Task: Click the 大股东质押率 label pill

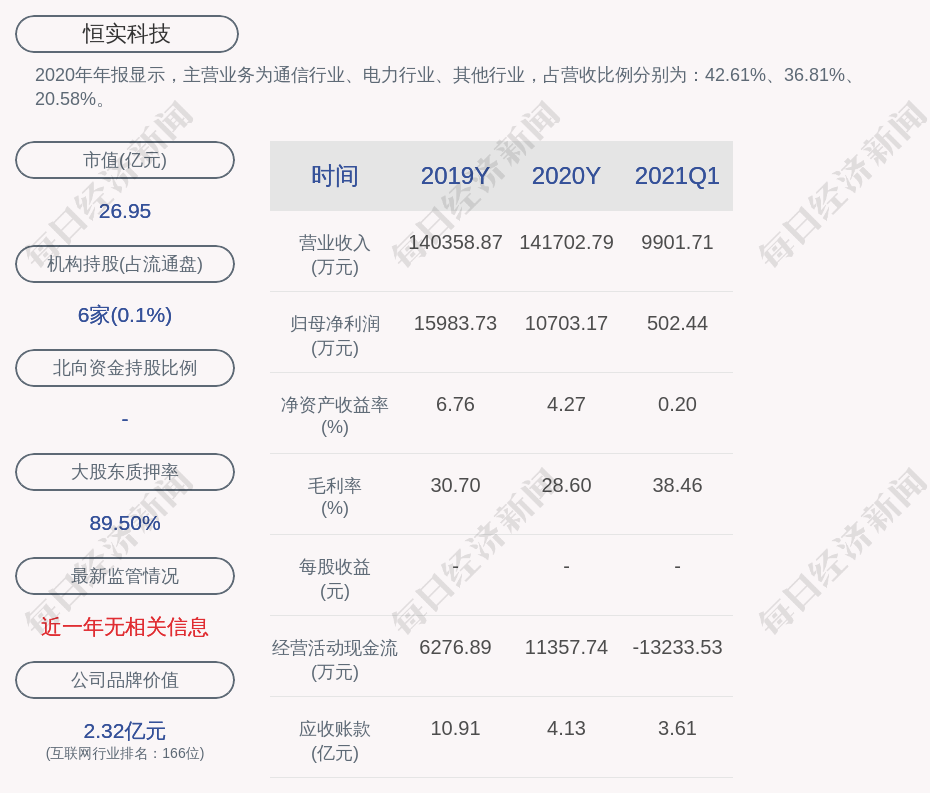Action: click(x=125, y=472)
